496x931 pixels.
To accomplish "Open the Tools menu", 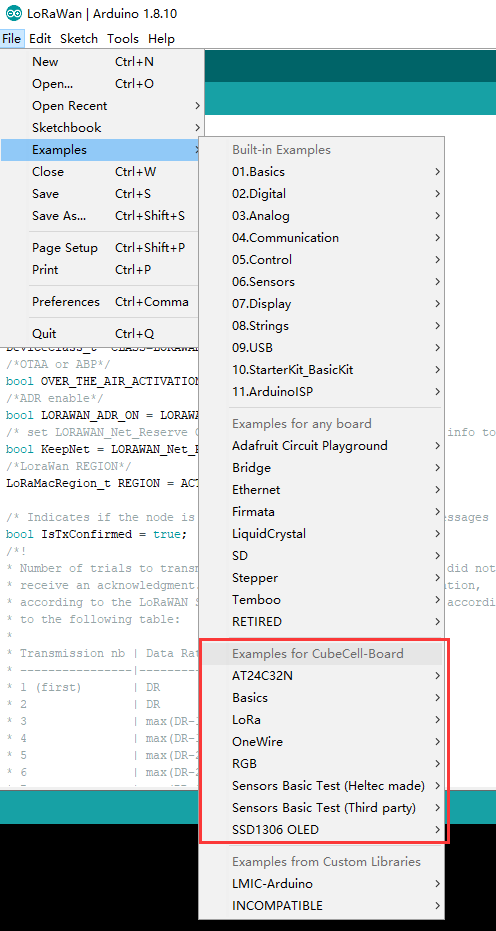I will pos(122,39).
